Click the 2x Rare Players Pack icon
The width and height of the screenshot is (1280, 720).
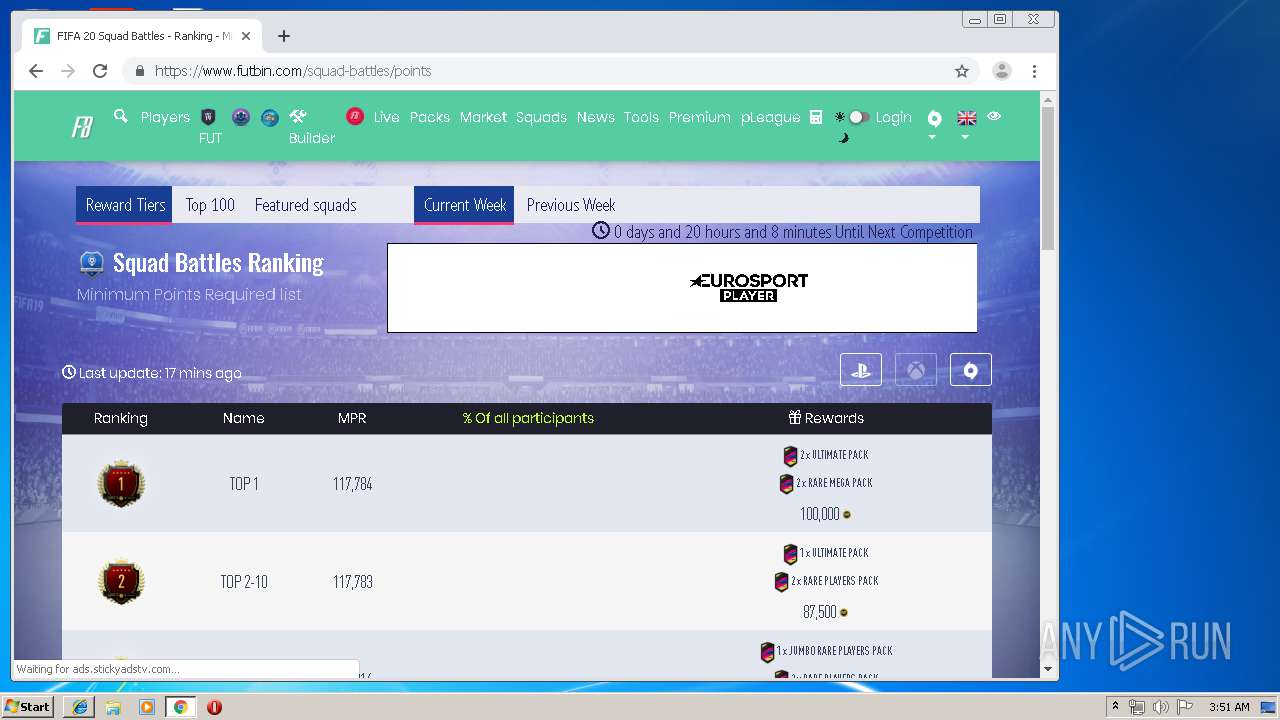point(782,582)
